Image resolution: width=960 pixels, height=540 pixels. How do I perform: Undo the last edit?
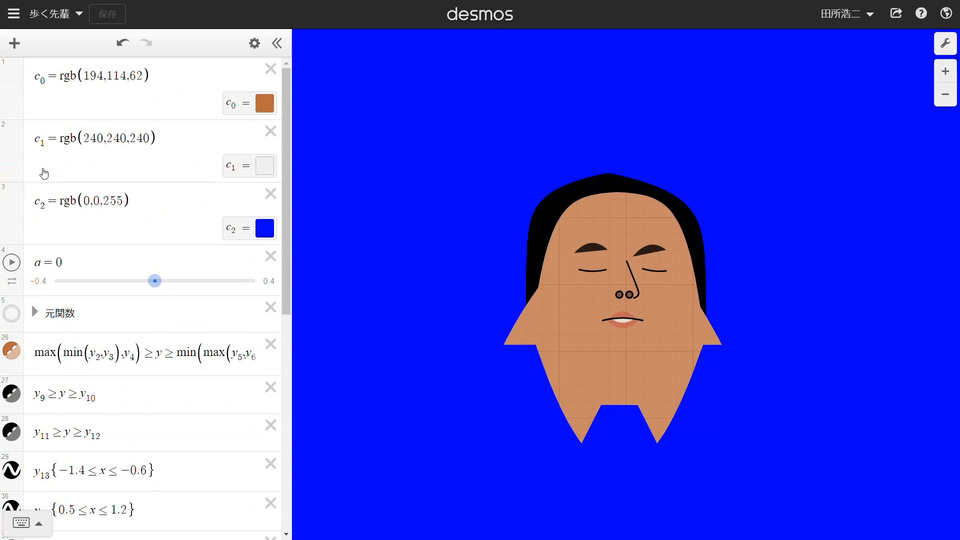click(122, 43)
